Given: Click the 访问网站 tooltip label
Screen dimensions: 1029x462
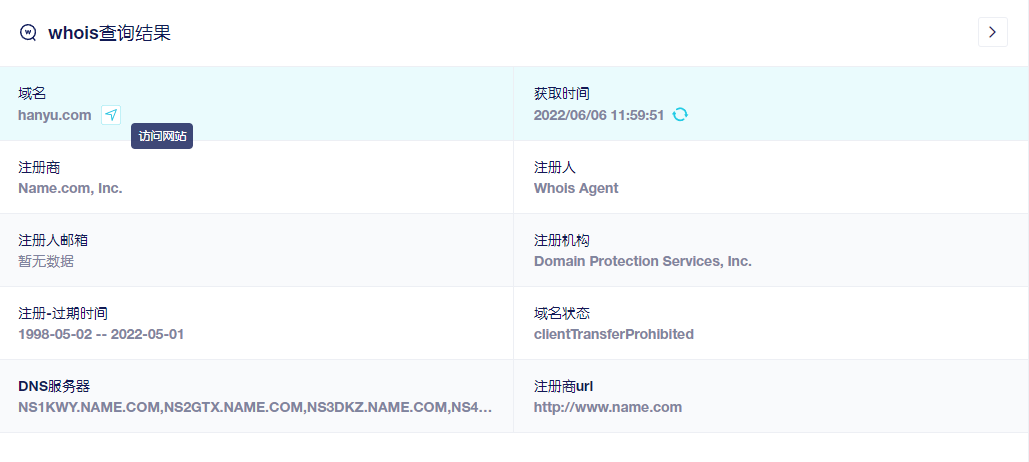Looking at the screenshot, I should (162, 136).
